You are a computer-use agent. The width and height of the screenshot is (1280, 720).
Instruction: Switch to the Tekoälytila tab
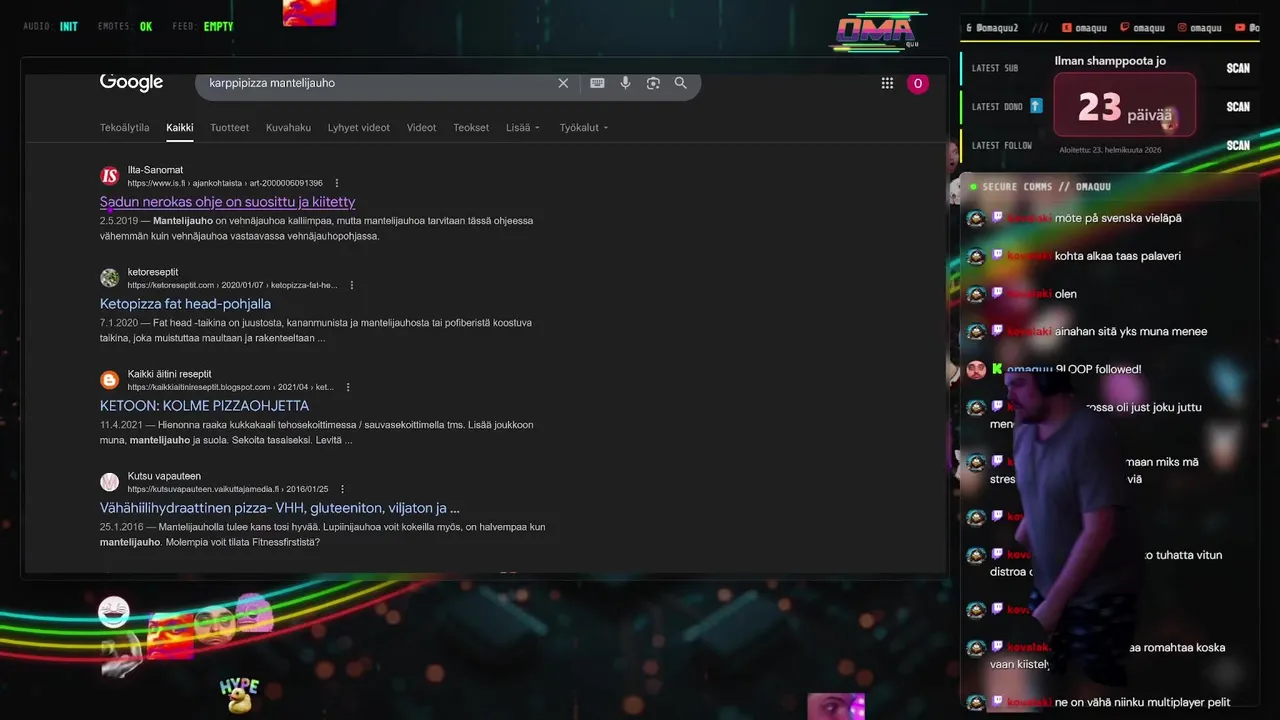[x=125, y=128]
